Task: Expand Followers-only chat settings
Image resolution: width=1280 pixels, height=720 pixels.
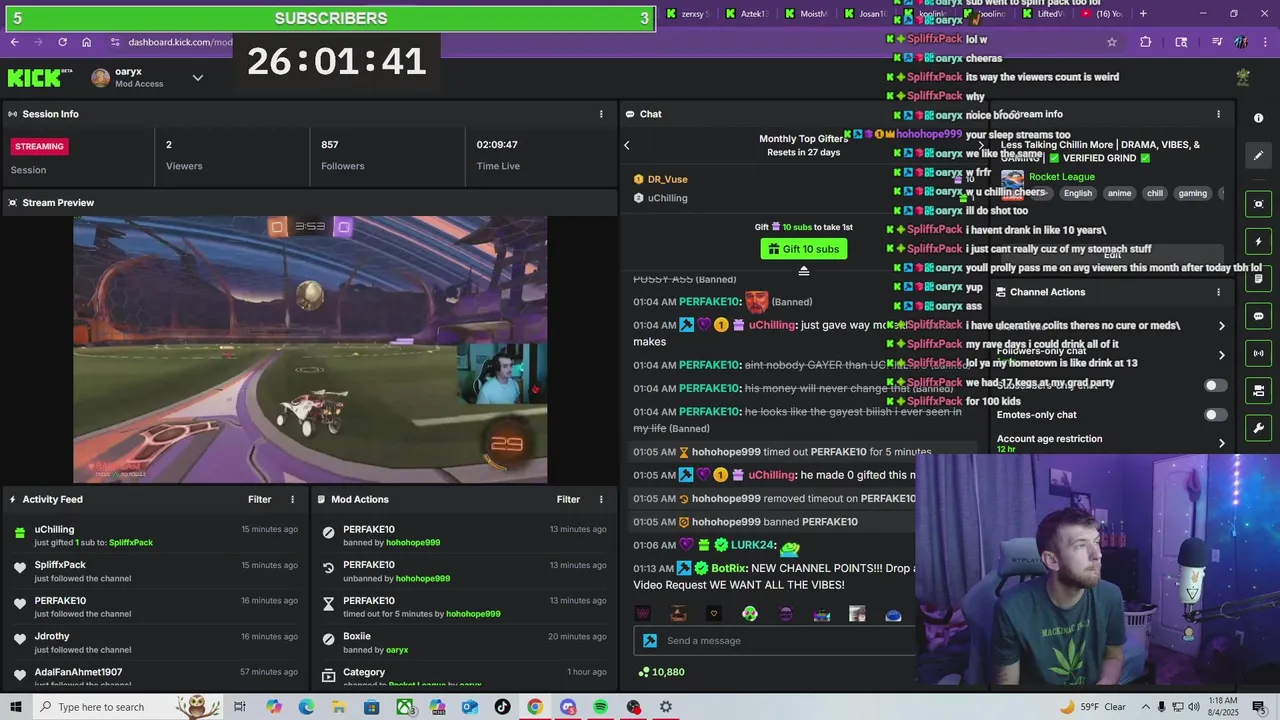Action: 1221,355
